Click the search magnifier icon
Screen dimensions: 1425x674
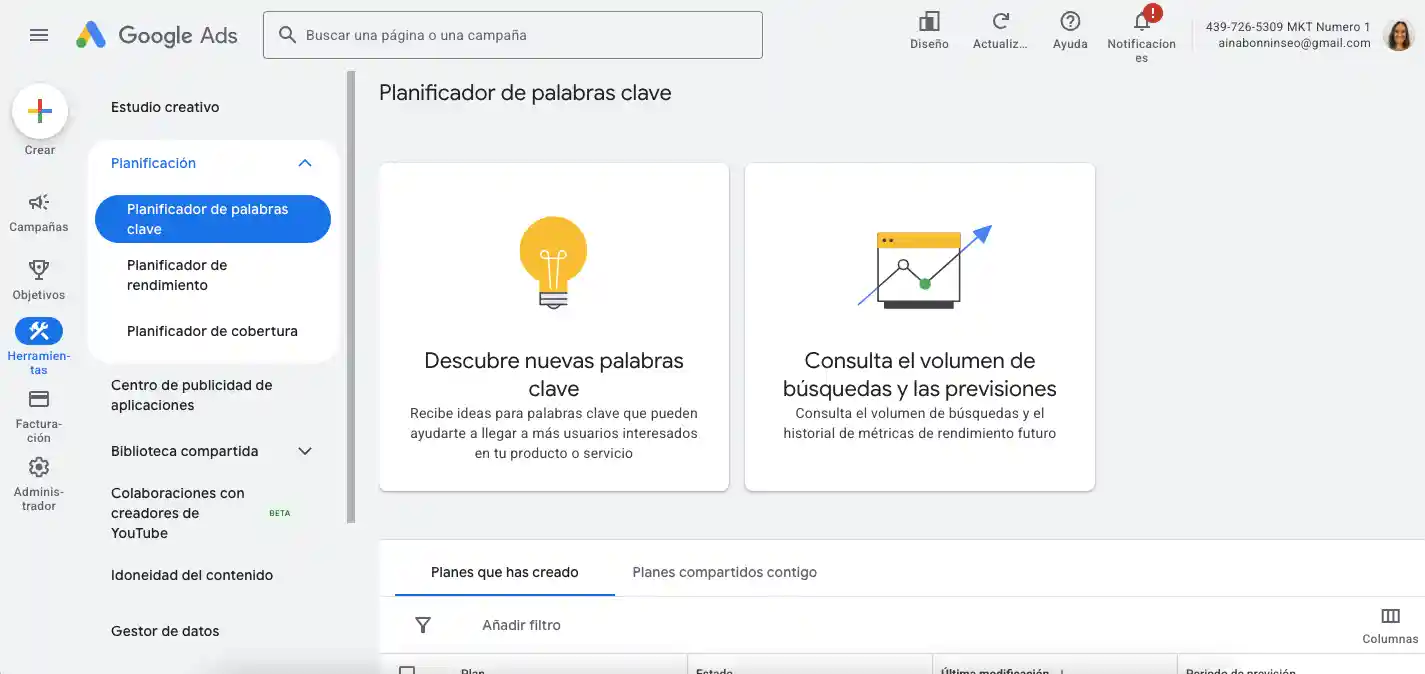pos(287,35)
